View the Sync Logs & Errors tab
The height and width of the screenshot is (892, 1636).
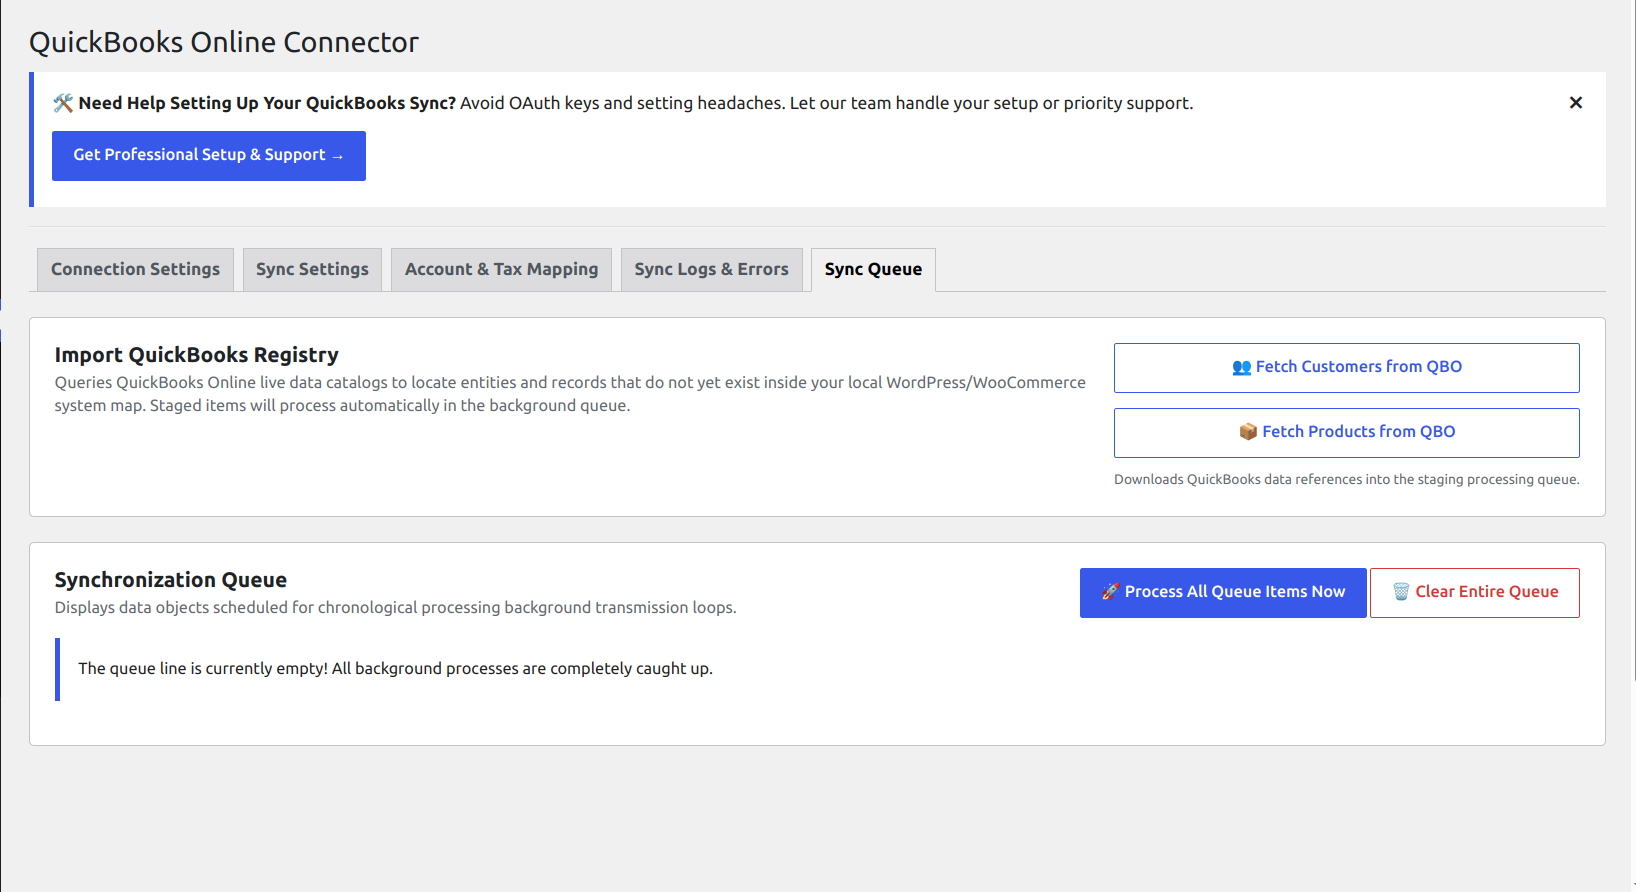point(711,270)
